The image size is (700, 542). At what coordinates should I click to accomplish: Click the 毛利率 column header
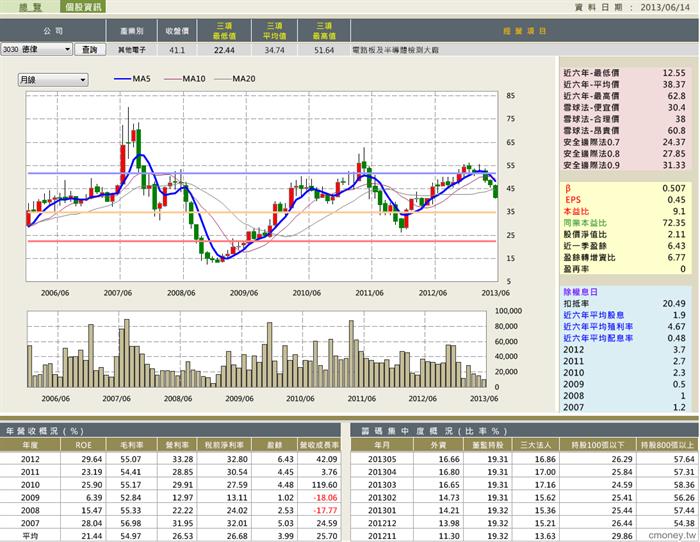tap(132, 445)
